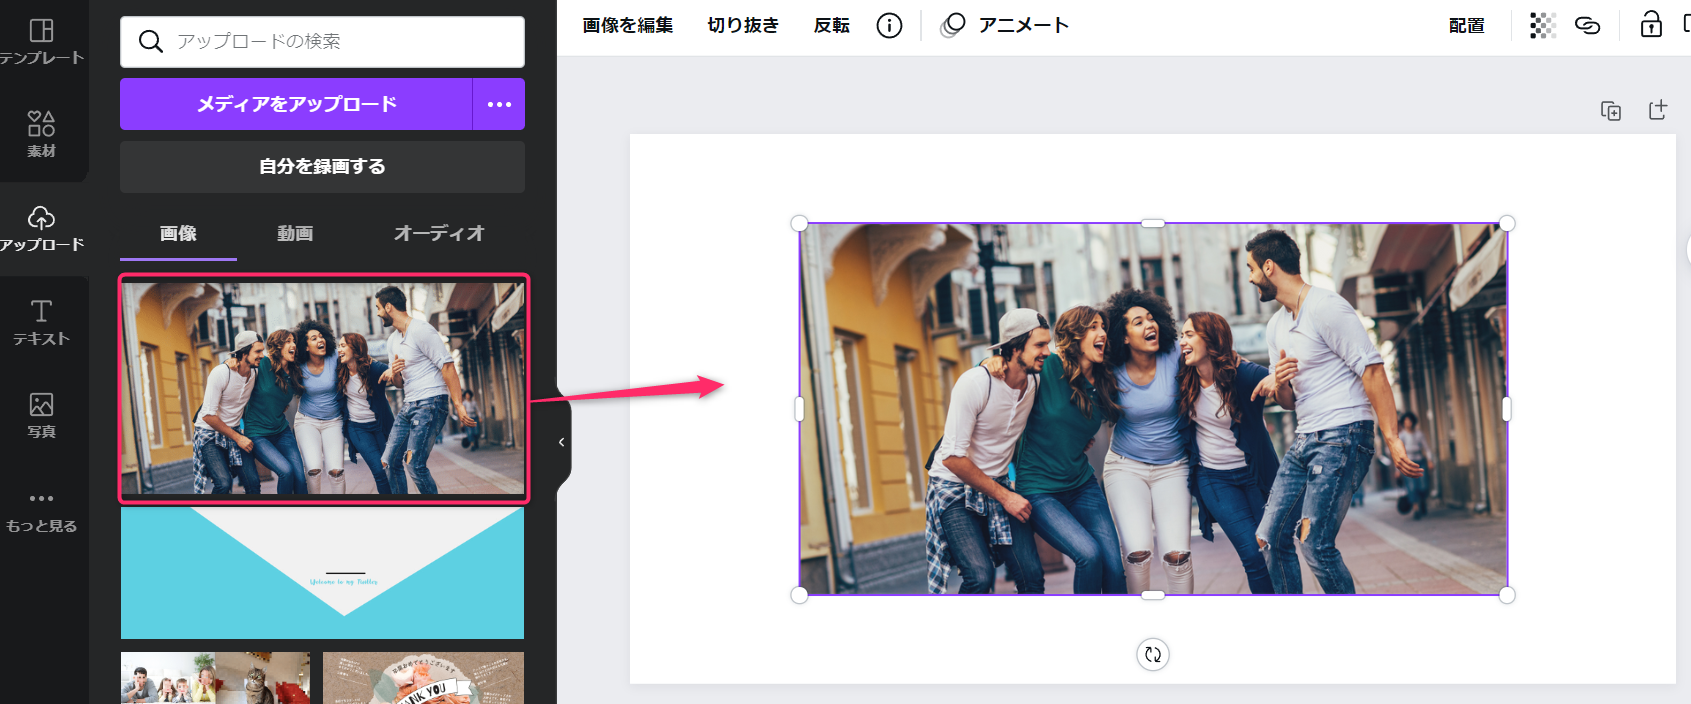
Task: Select the family and cat thumbnail
Action: click(215, 678)
